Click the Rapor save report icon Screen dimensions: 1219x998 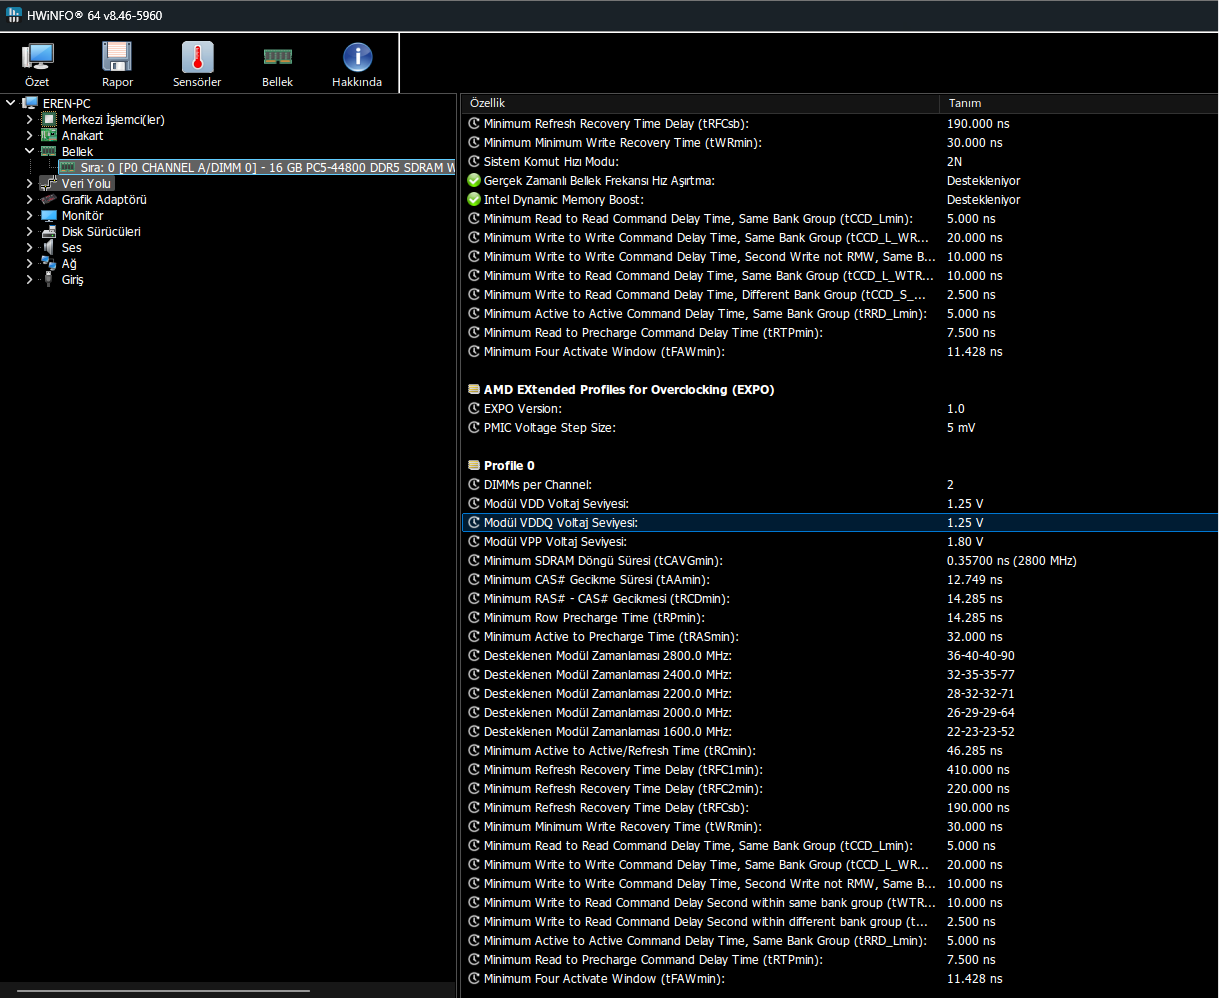pos(118,56)
